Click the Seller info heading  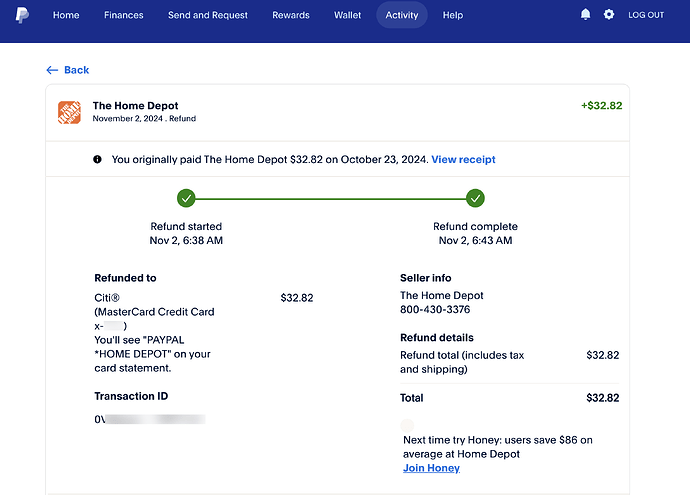(426, 278)
